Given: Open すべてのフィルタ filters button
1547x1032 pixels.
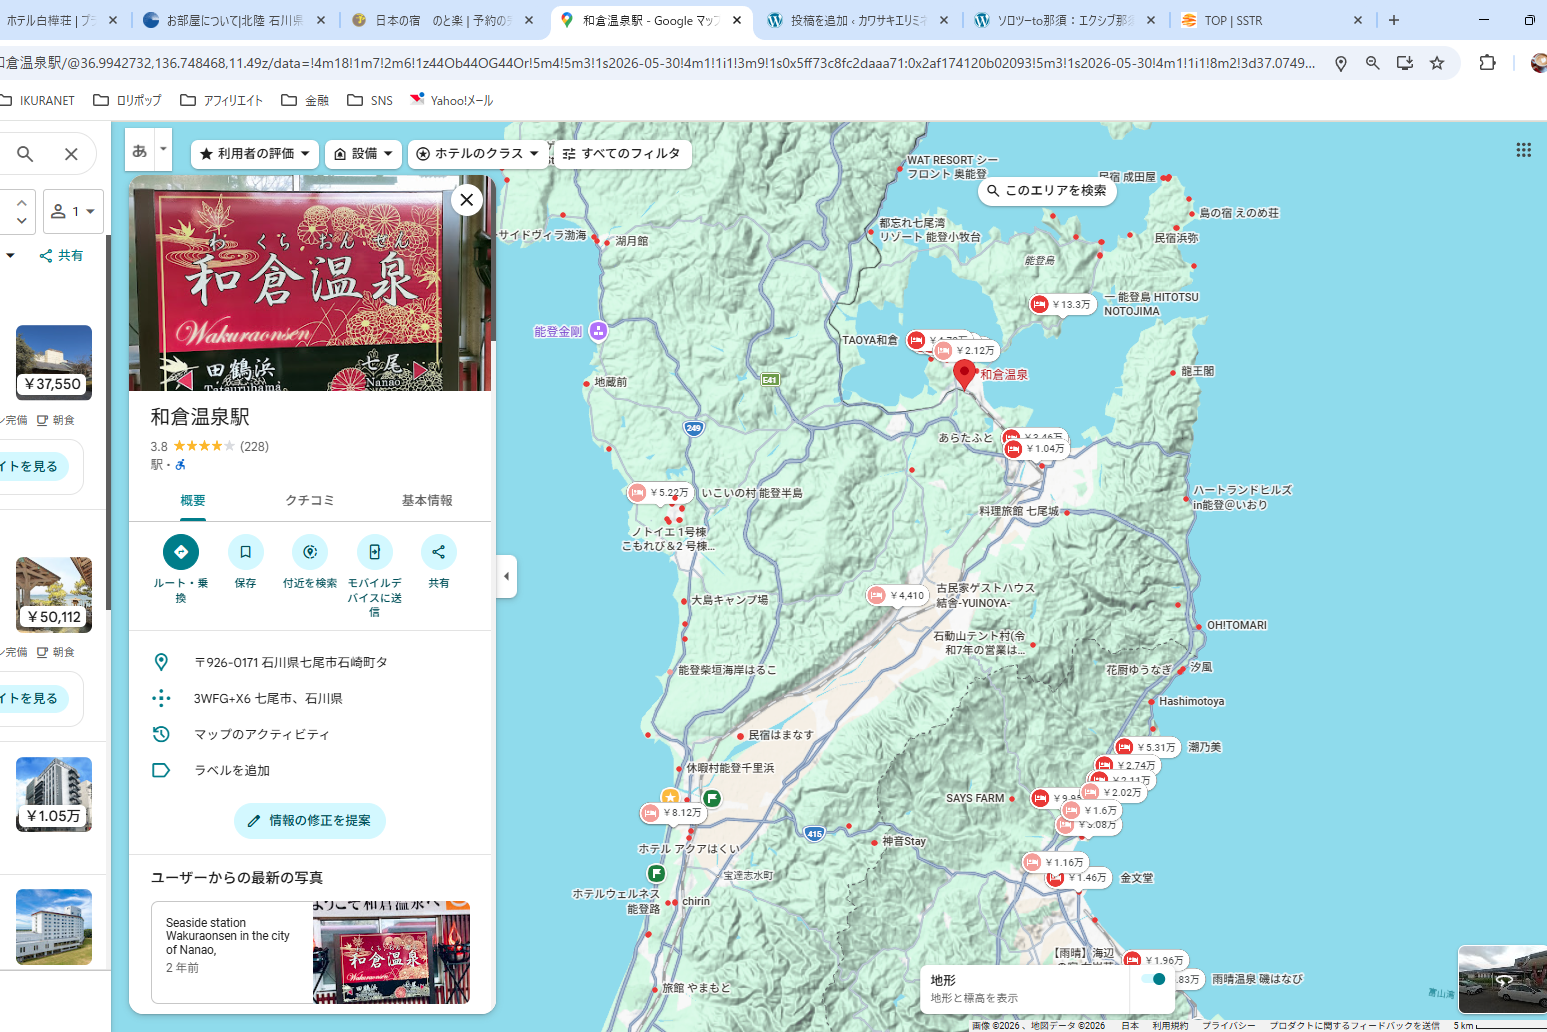Looking at the screenshot, I should click(621, 154).
